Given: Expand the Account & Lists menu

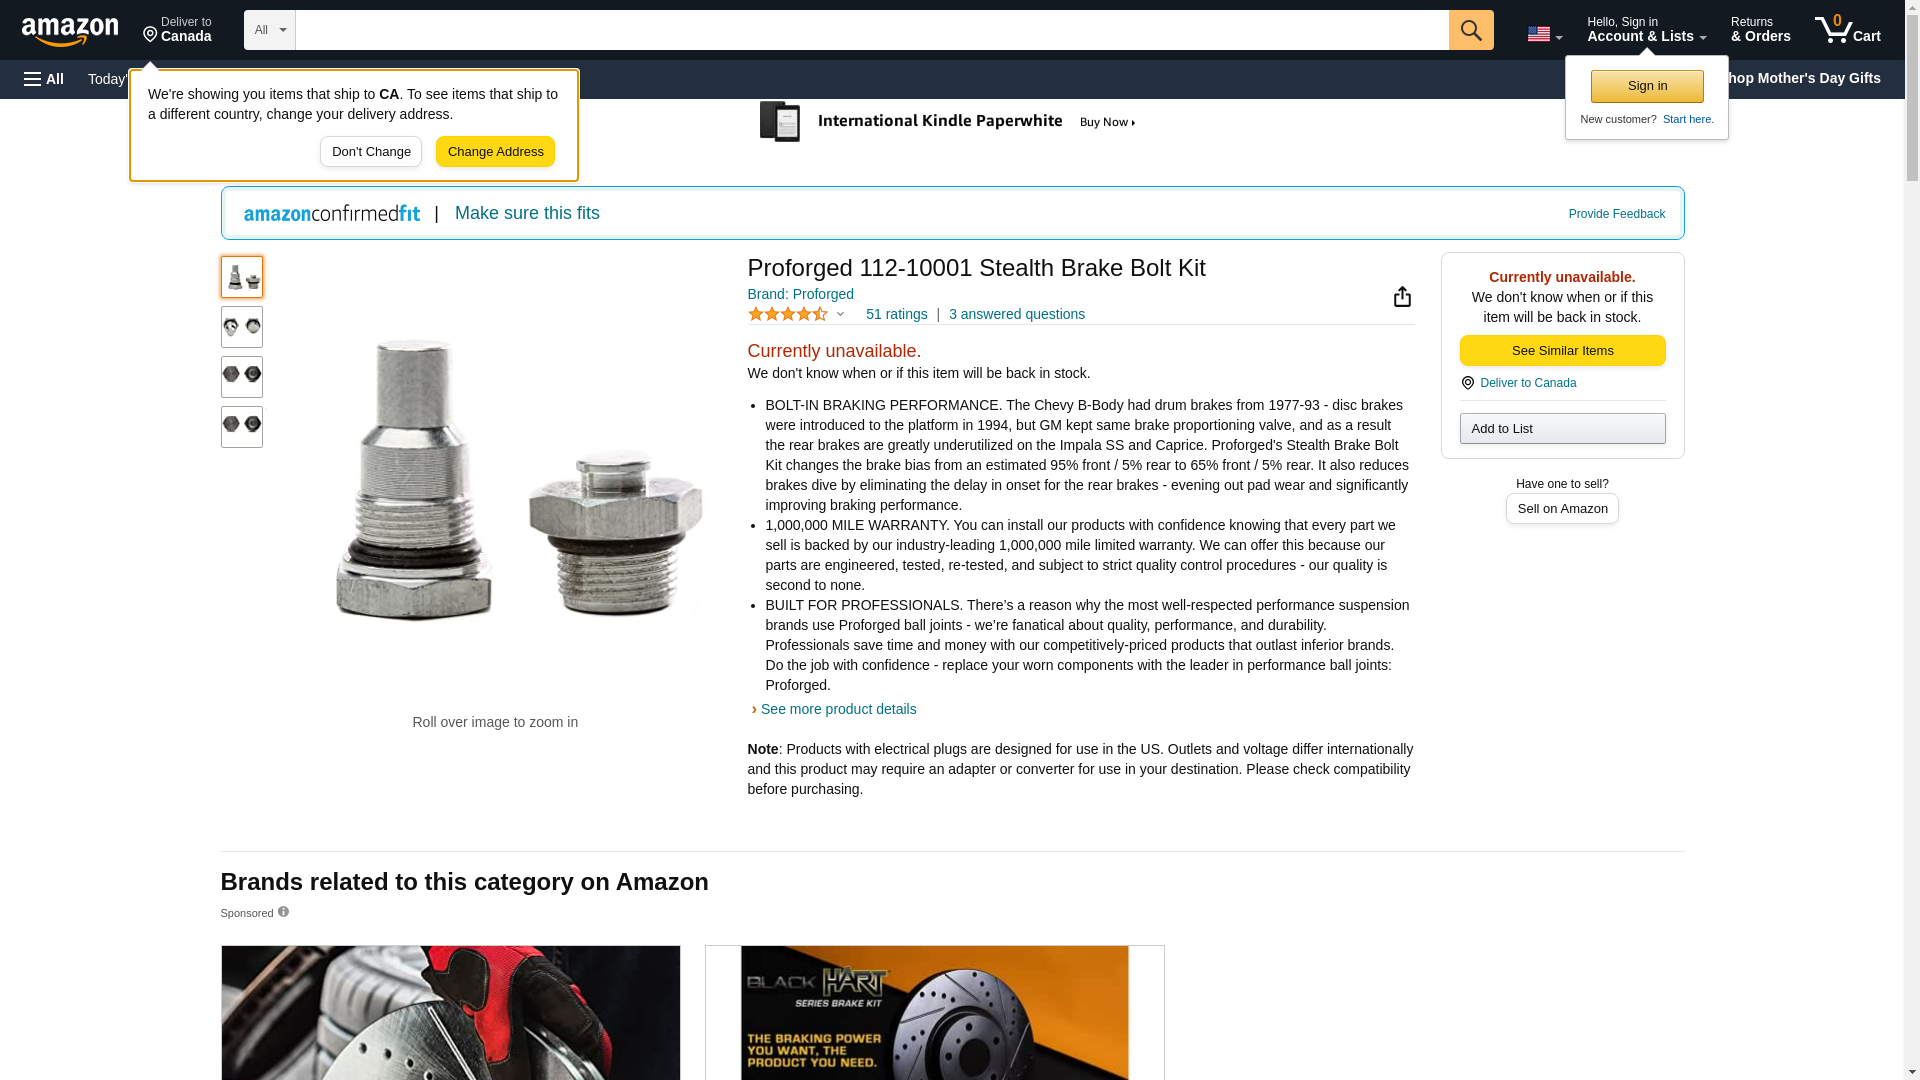Looking at the screenshot, I should [x=1646, y=30].
